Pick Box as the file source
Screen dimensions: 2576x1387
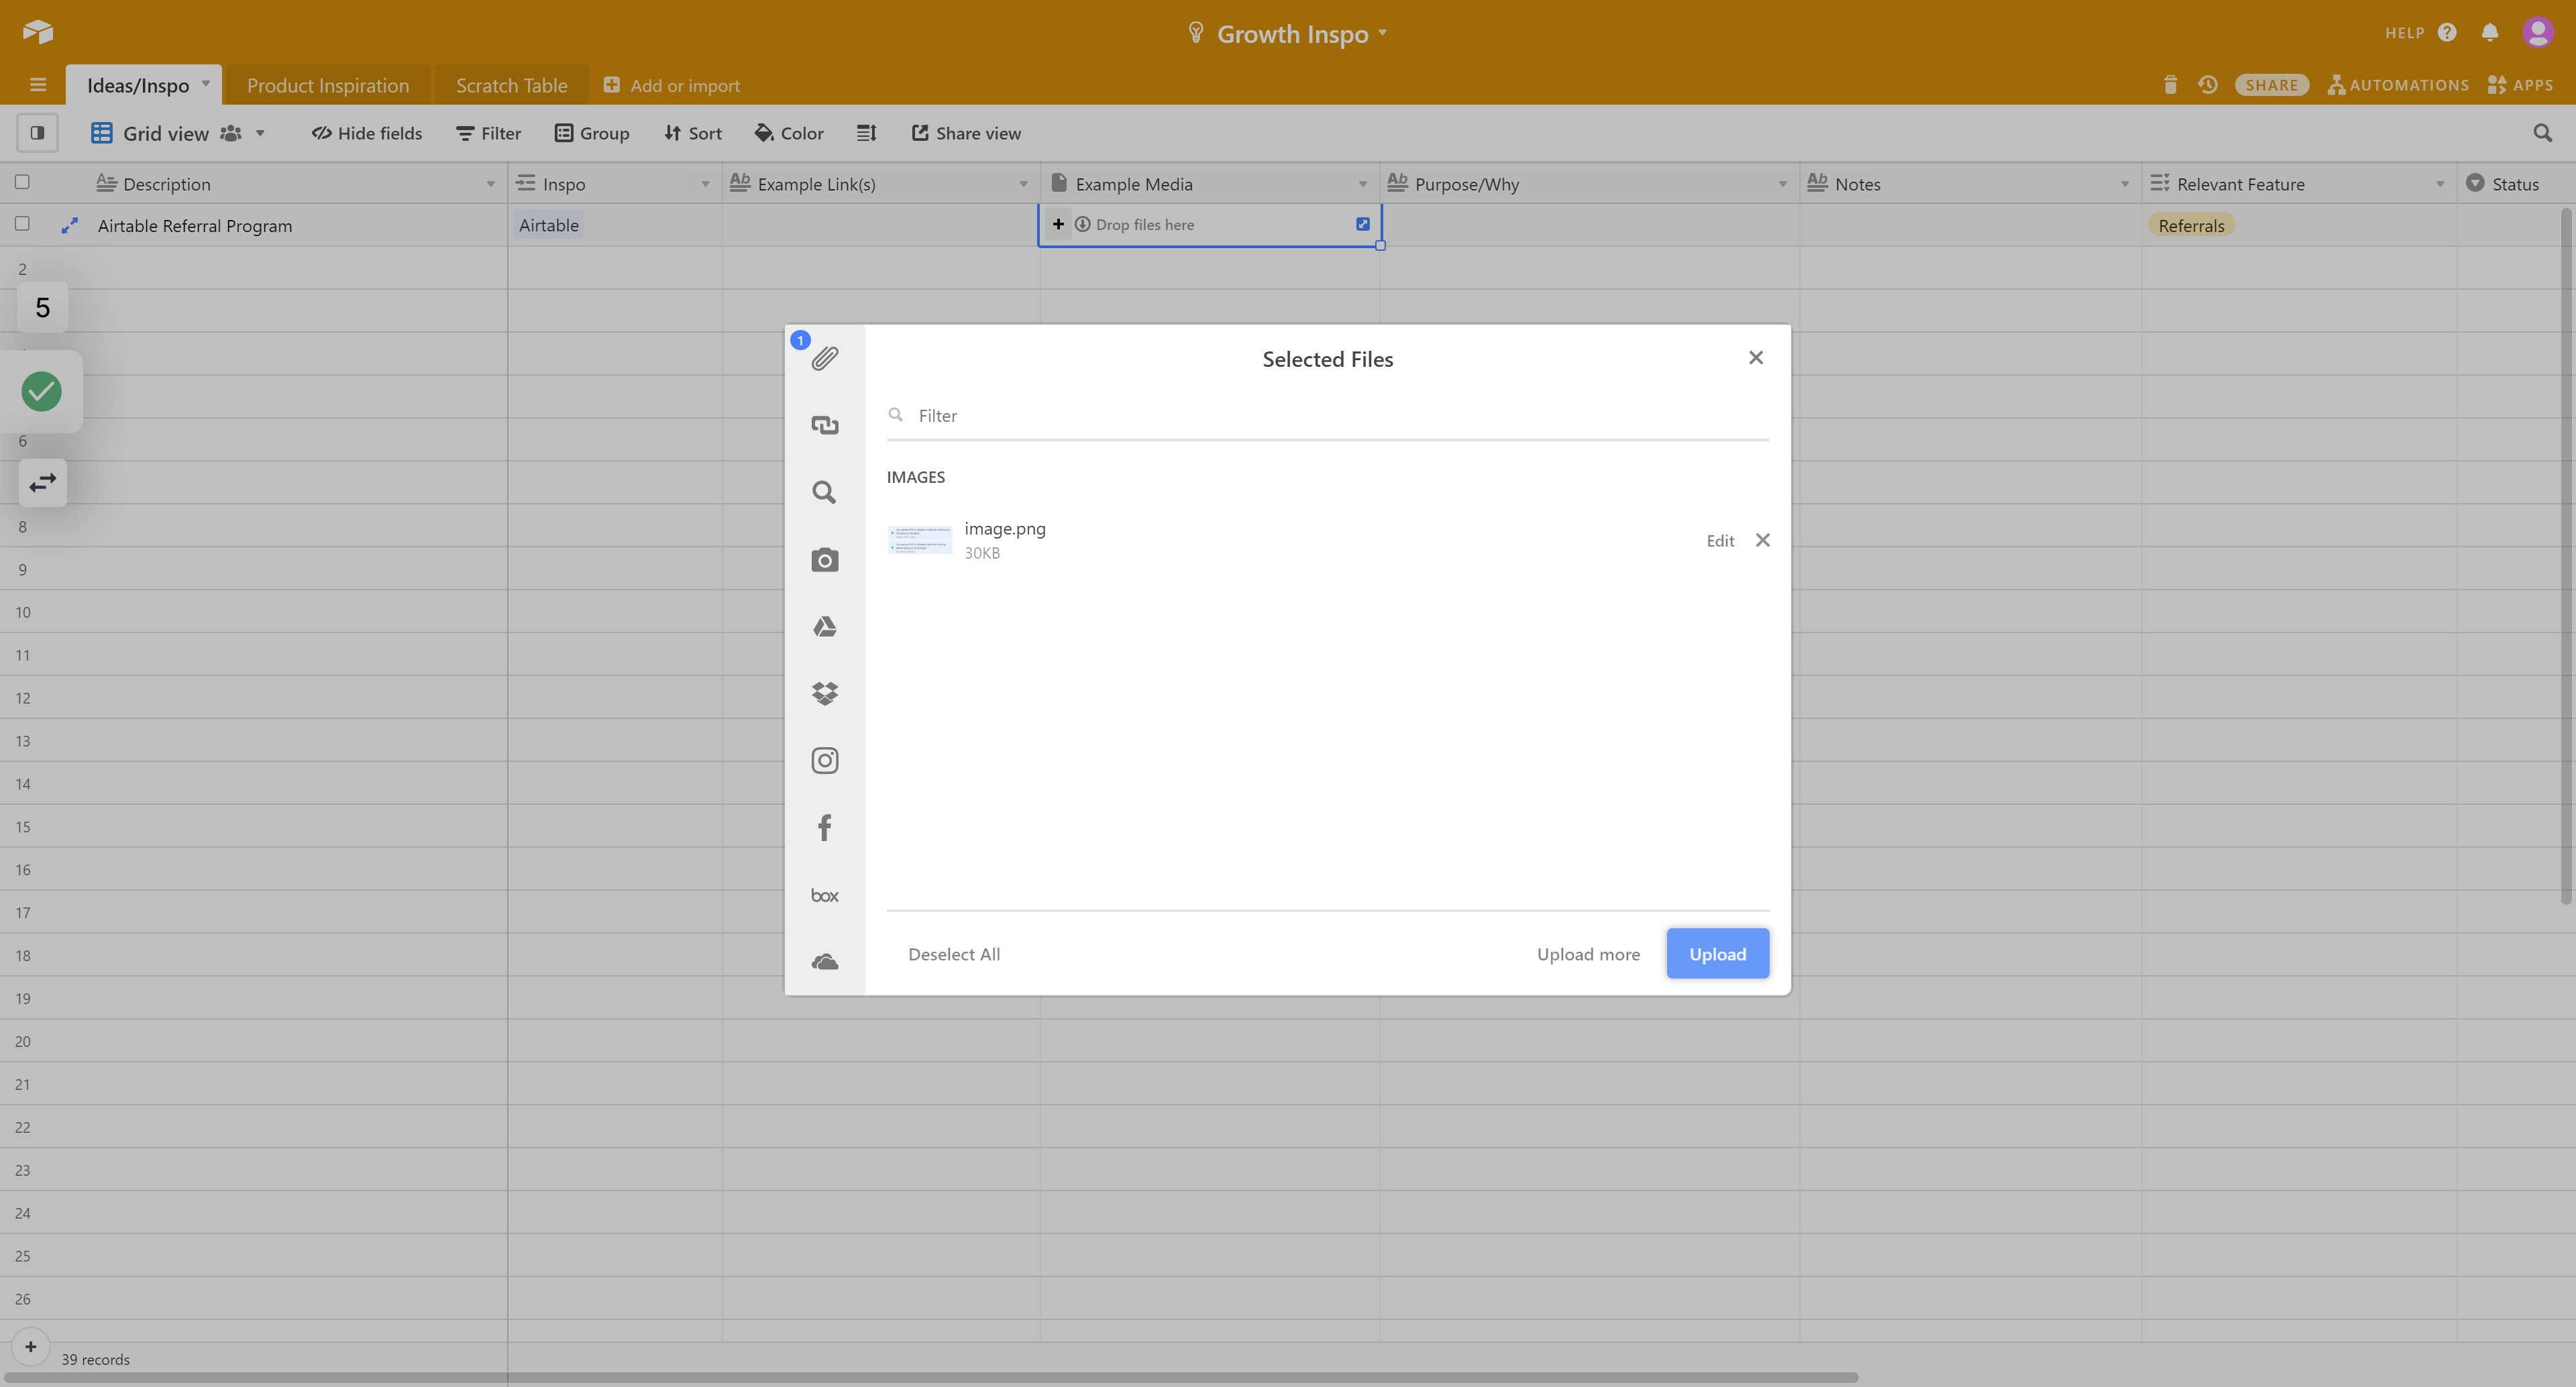[824, 895]
